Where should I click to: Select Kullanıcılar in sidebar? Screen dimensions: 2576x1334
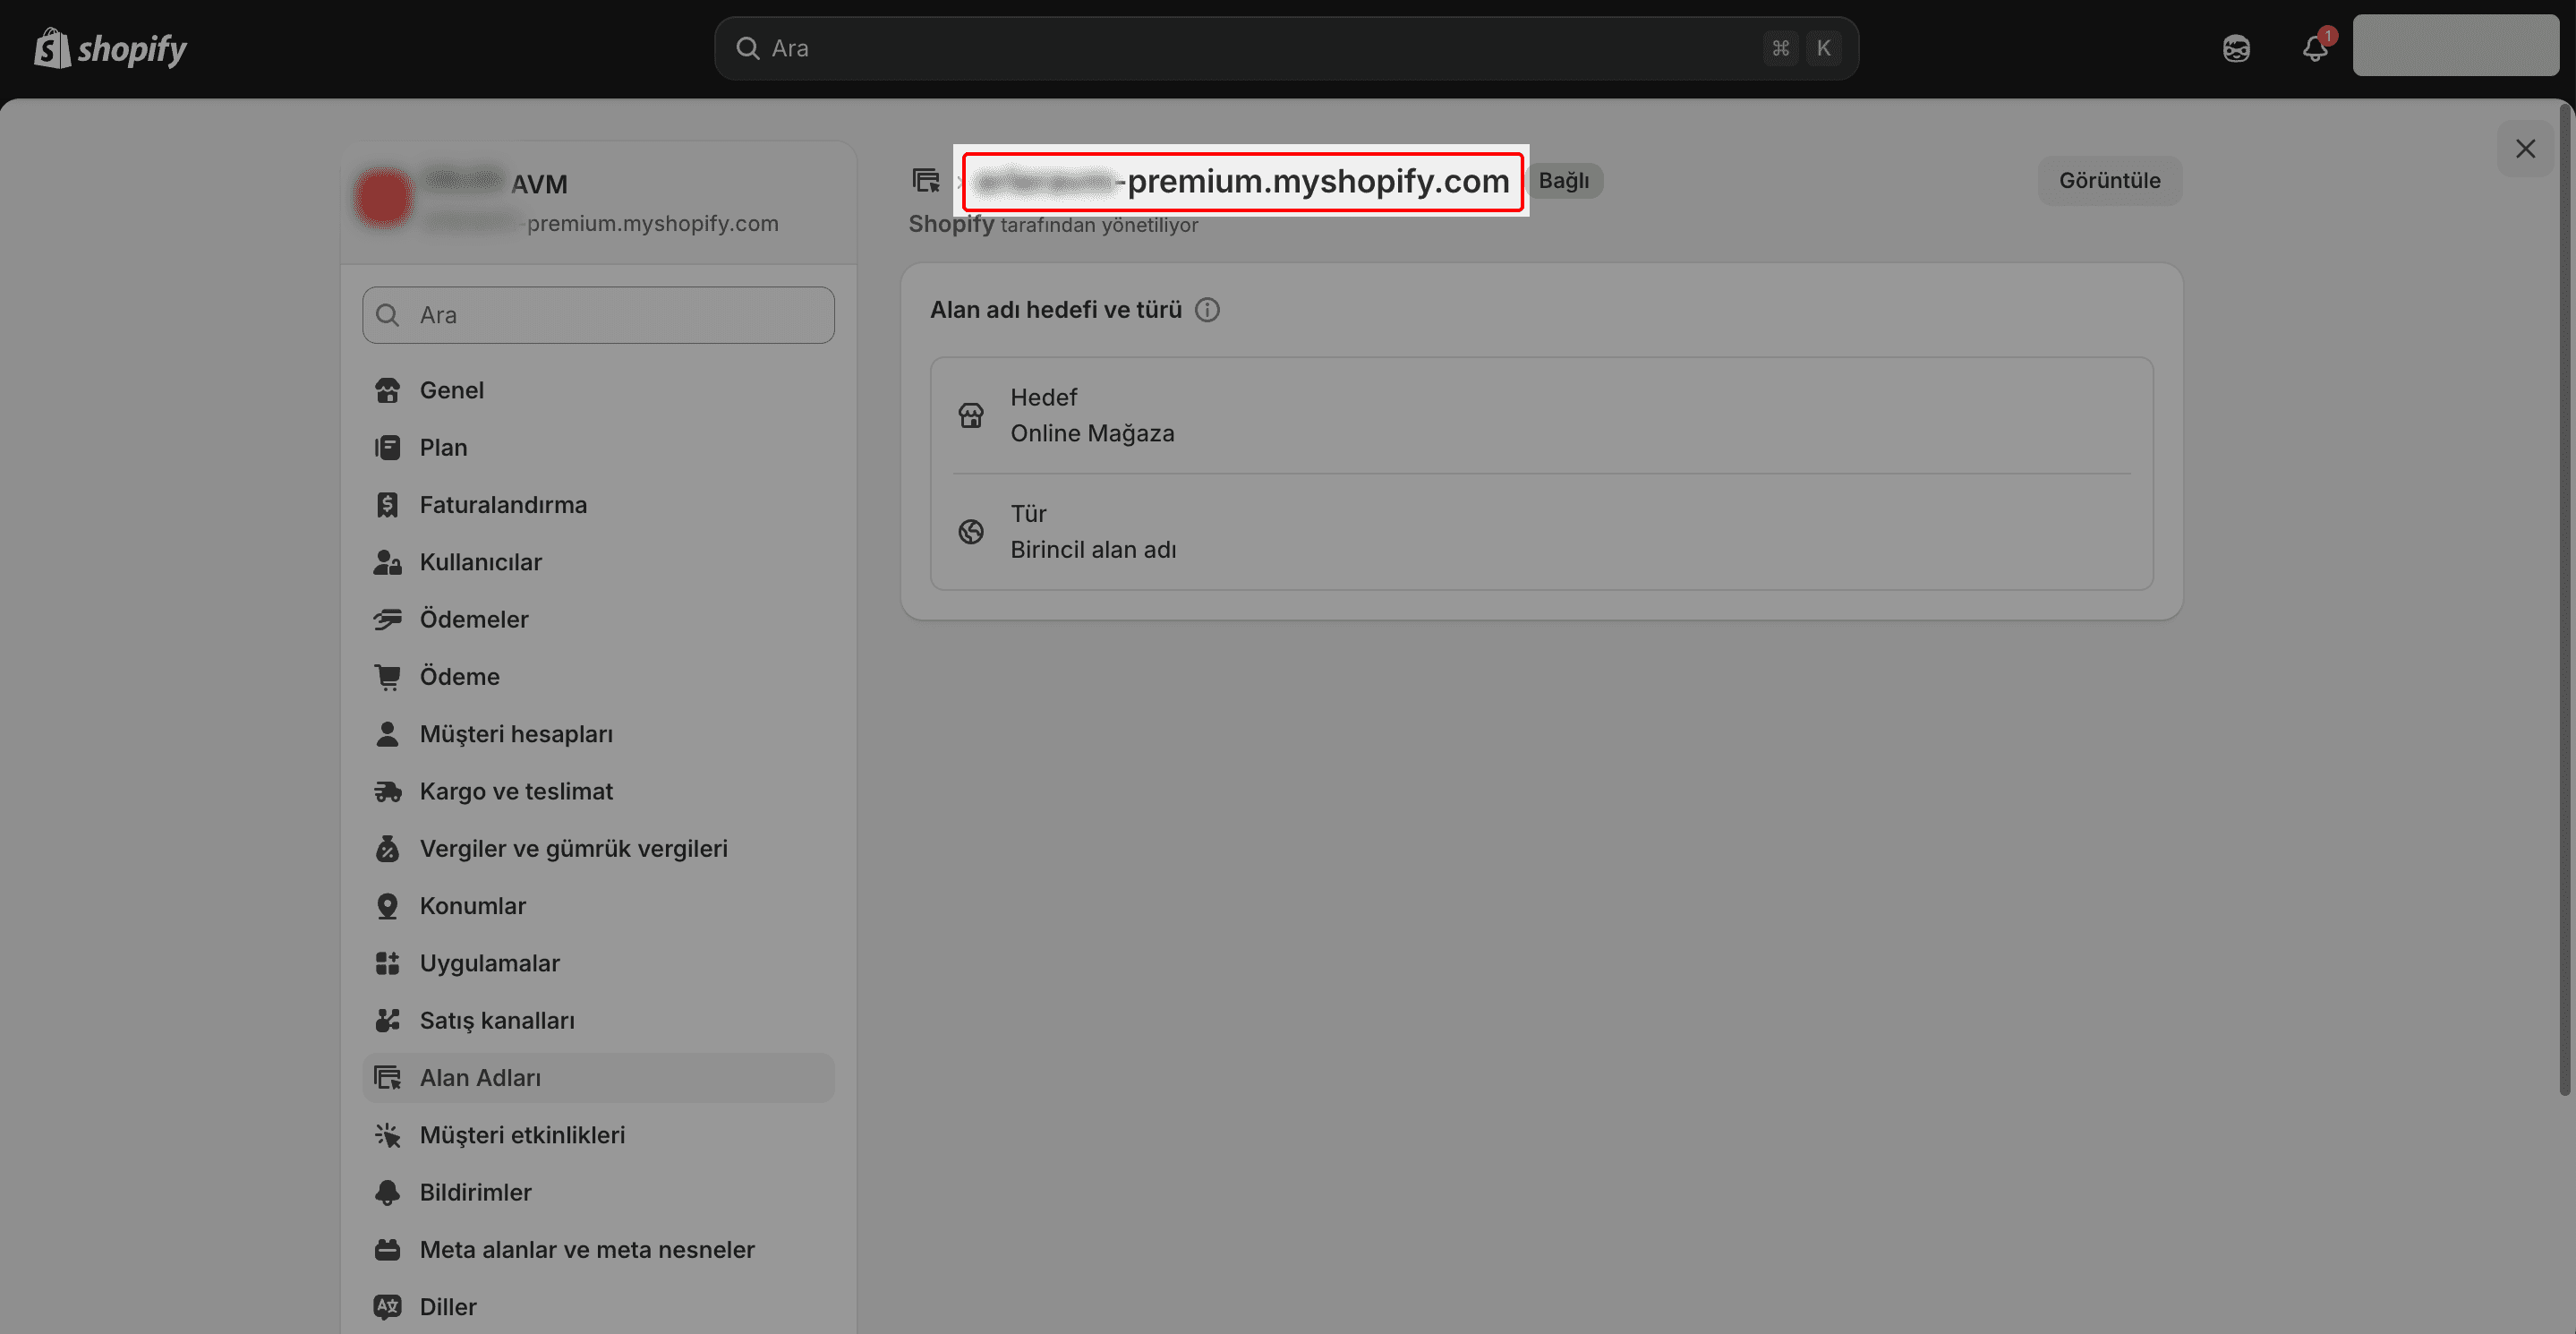[x=480, y=562]
